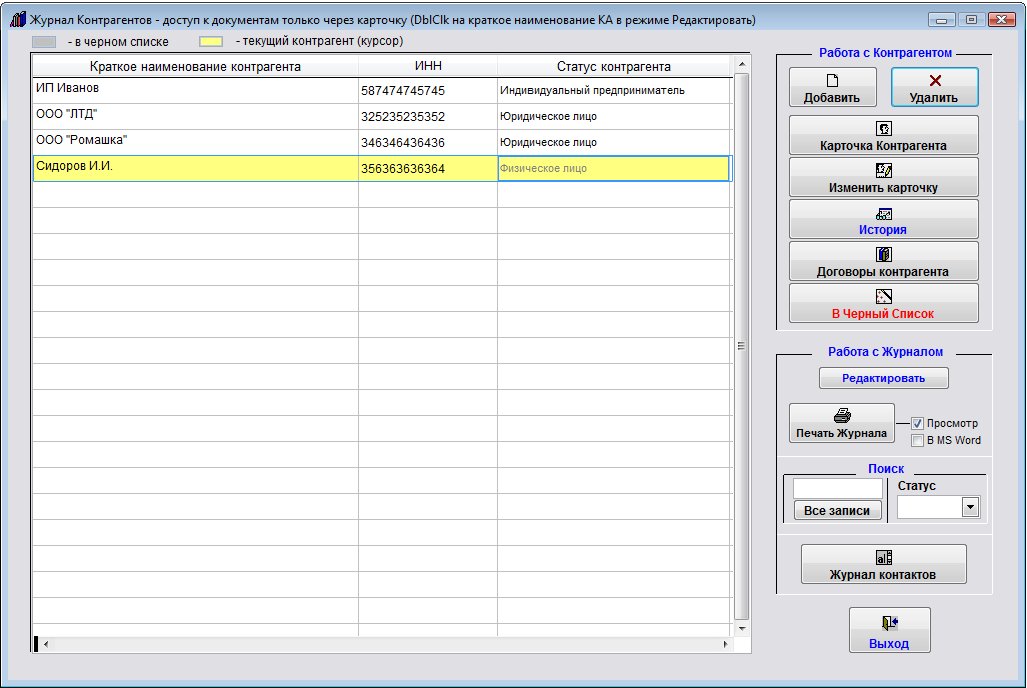Click the ИНН column header

[x=427, y=66]
